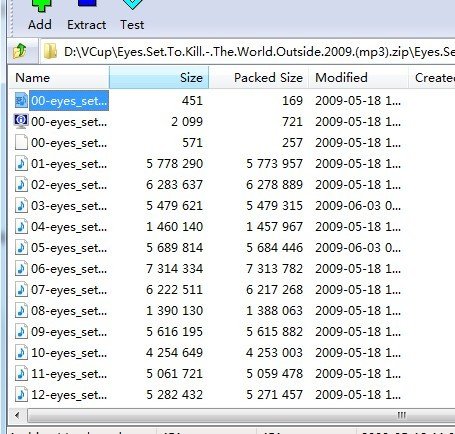Select 03-eyes_set... file name
This screenshot has width=455, height=434.
tap(69, 206)
